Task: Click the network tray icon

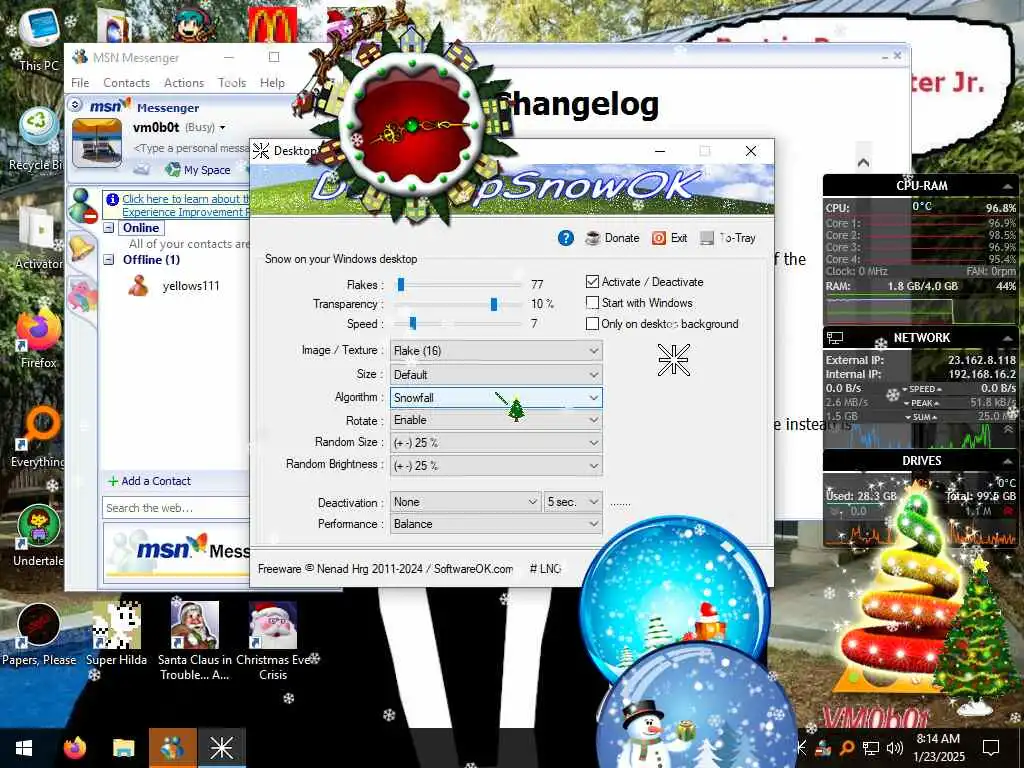Action: (x=870, y=748)
